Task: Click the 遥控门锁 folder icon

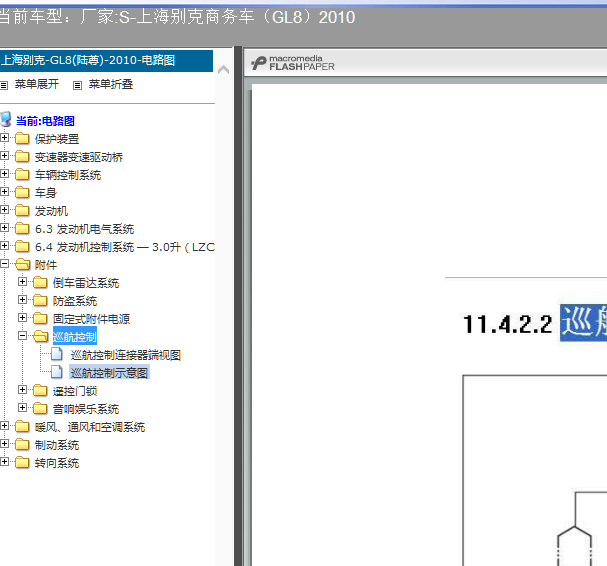Action: pyautogui.click(x=40, y=390)
